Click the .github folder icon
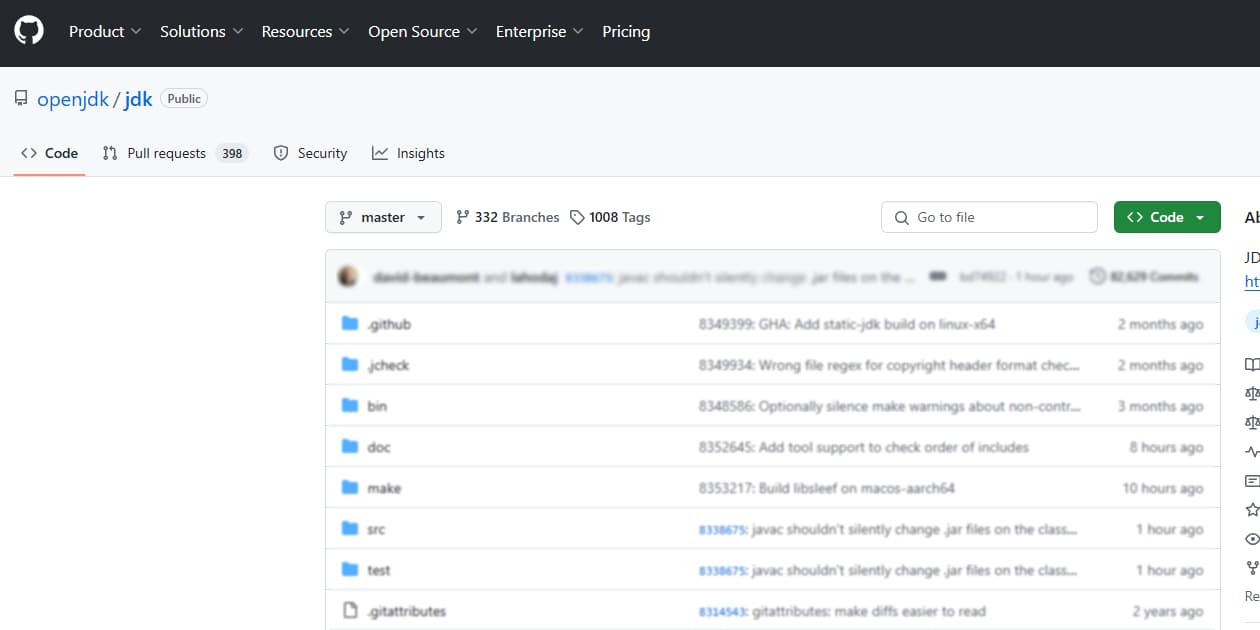This screenshot has width=1260, height=630. tap(350, 324)
